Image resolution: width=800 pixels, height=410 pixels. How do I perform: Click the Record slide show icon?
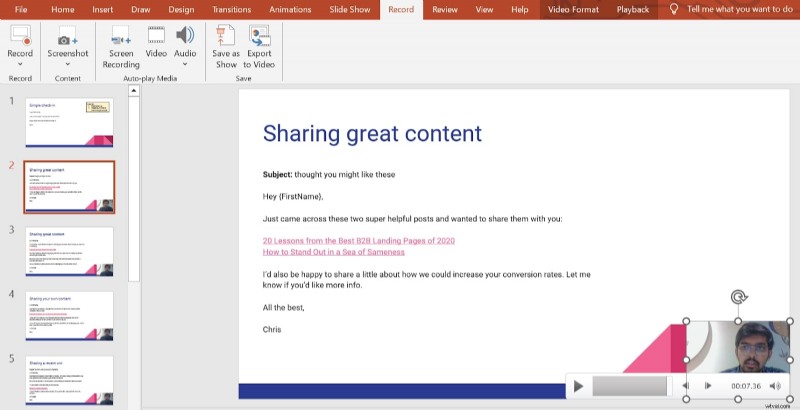pyautogui.click(x=20, y=36)
